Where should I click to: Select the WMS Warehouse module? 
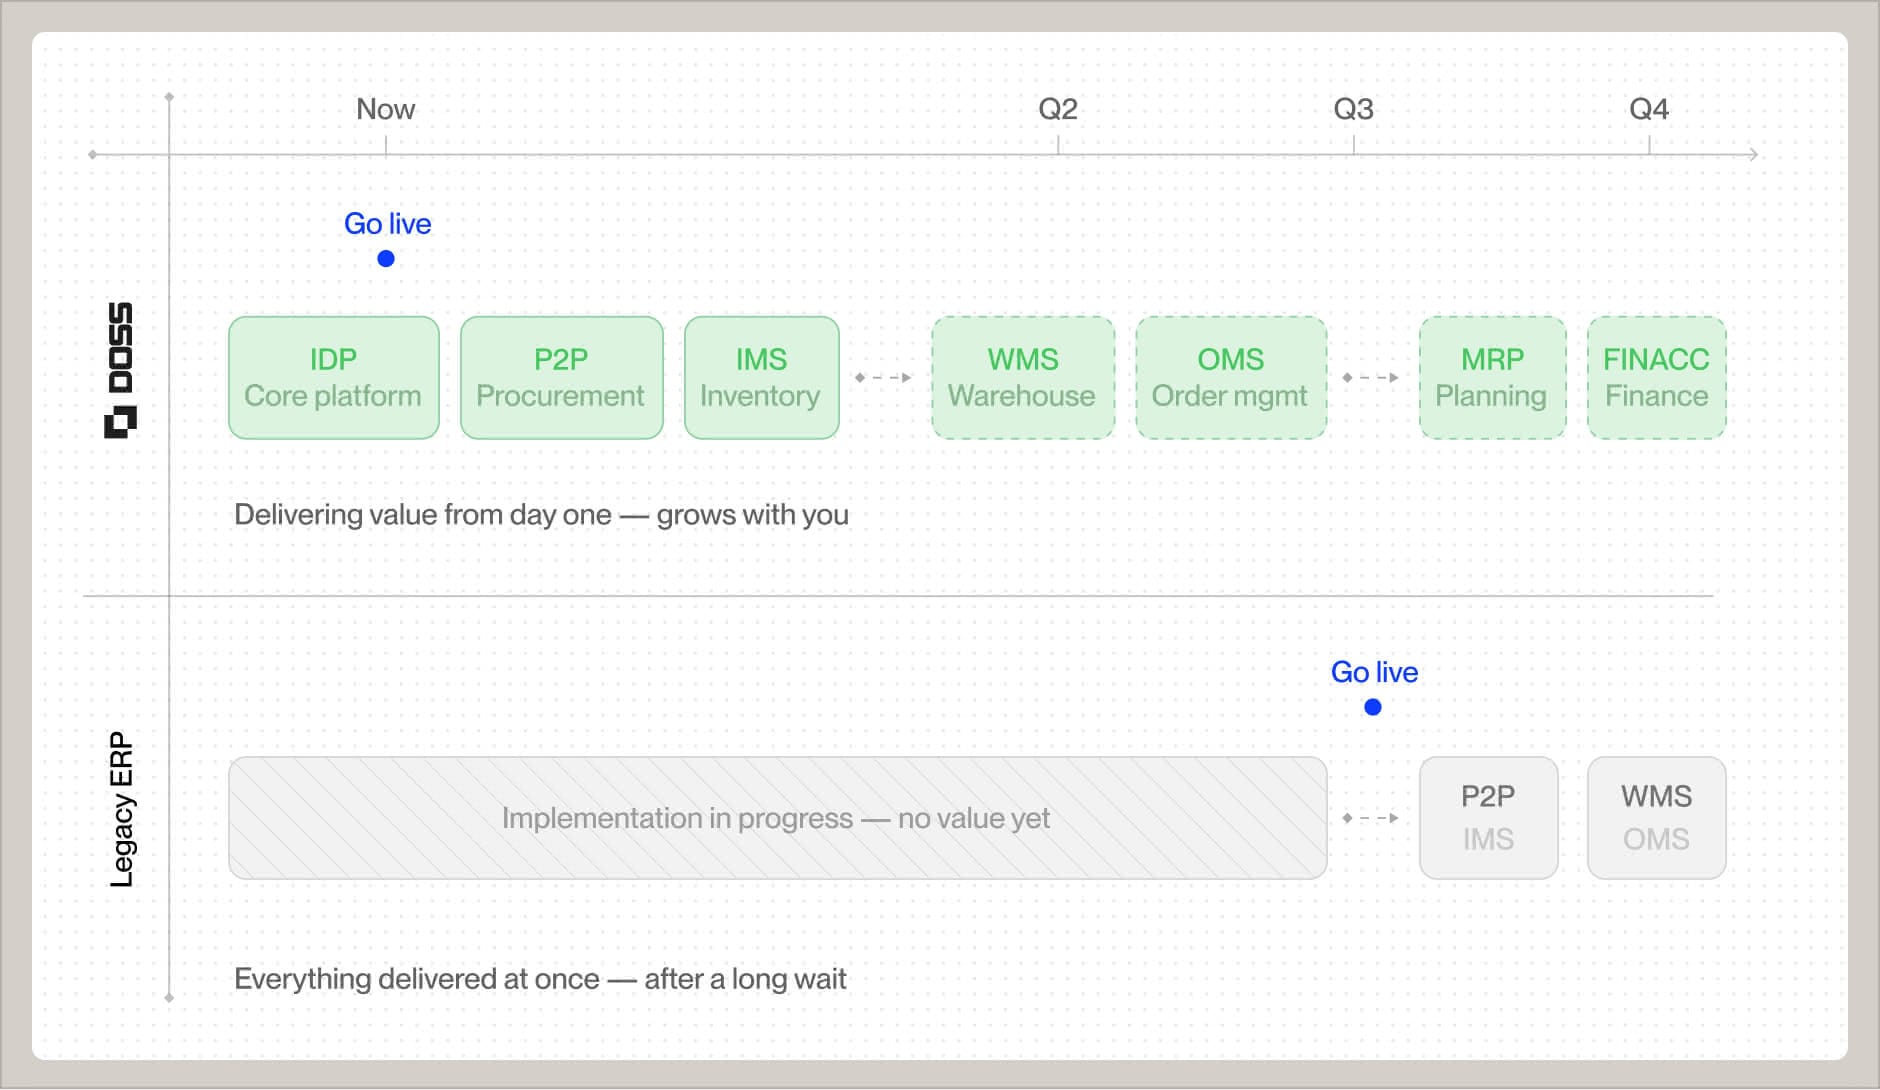(x=1024, y=377)
